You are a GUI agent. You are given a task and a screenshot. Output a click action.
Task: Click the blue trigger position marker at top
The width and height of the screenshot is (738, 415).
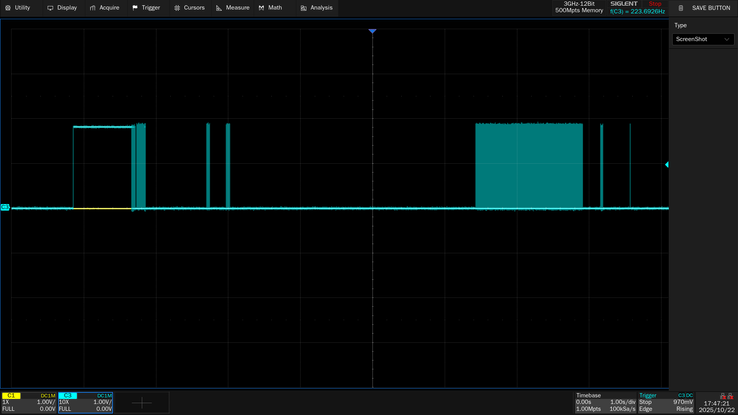pos(372,31)
